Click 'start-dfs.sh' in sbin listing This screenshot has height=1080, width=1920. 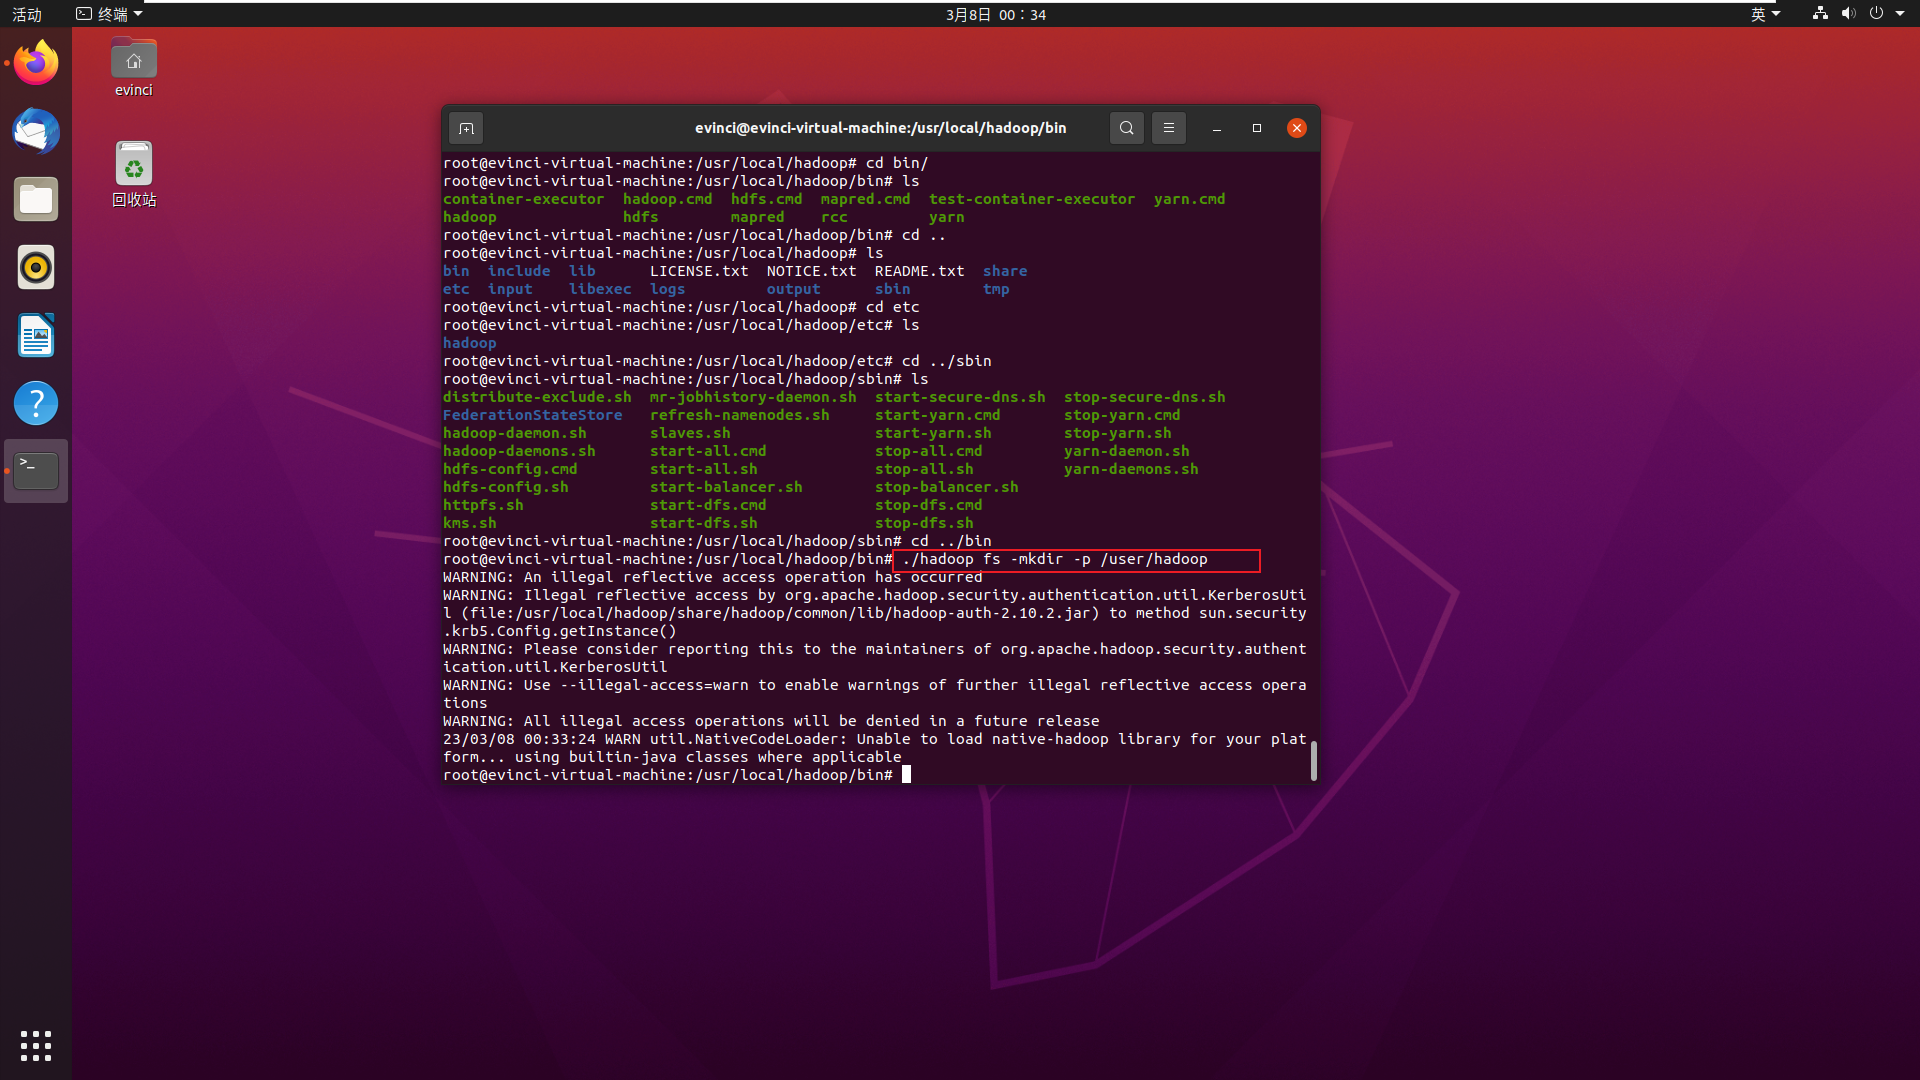[x=704, y=523]
